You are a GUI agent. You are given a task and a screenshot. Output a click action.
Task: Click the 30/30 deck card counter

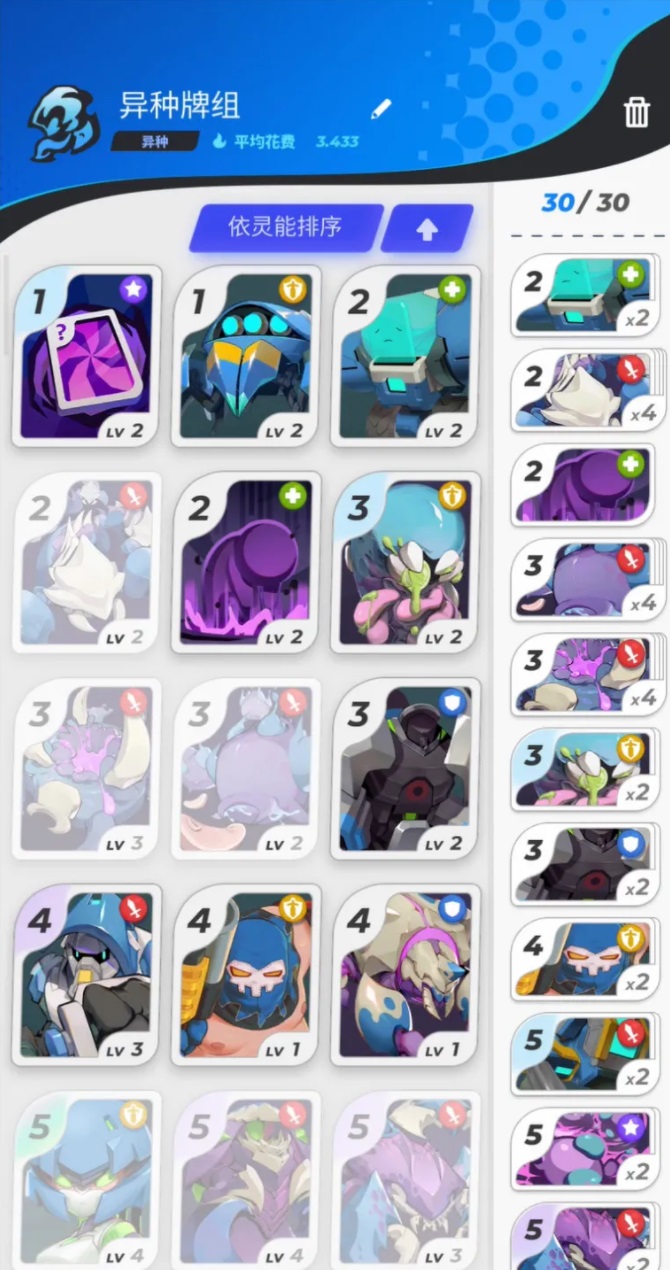coord(585,203)
